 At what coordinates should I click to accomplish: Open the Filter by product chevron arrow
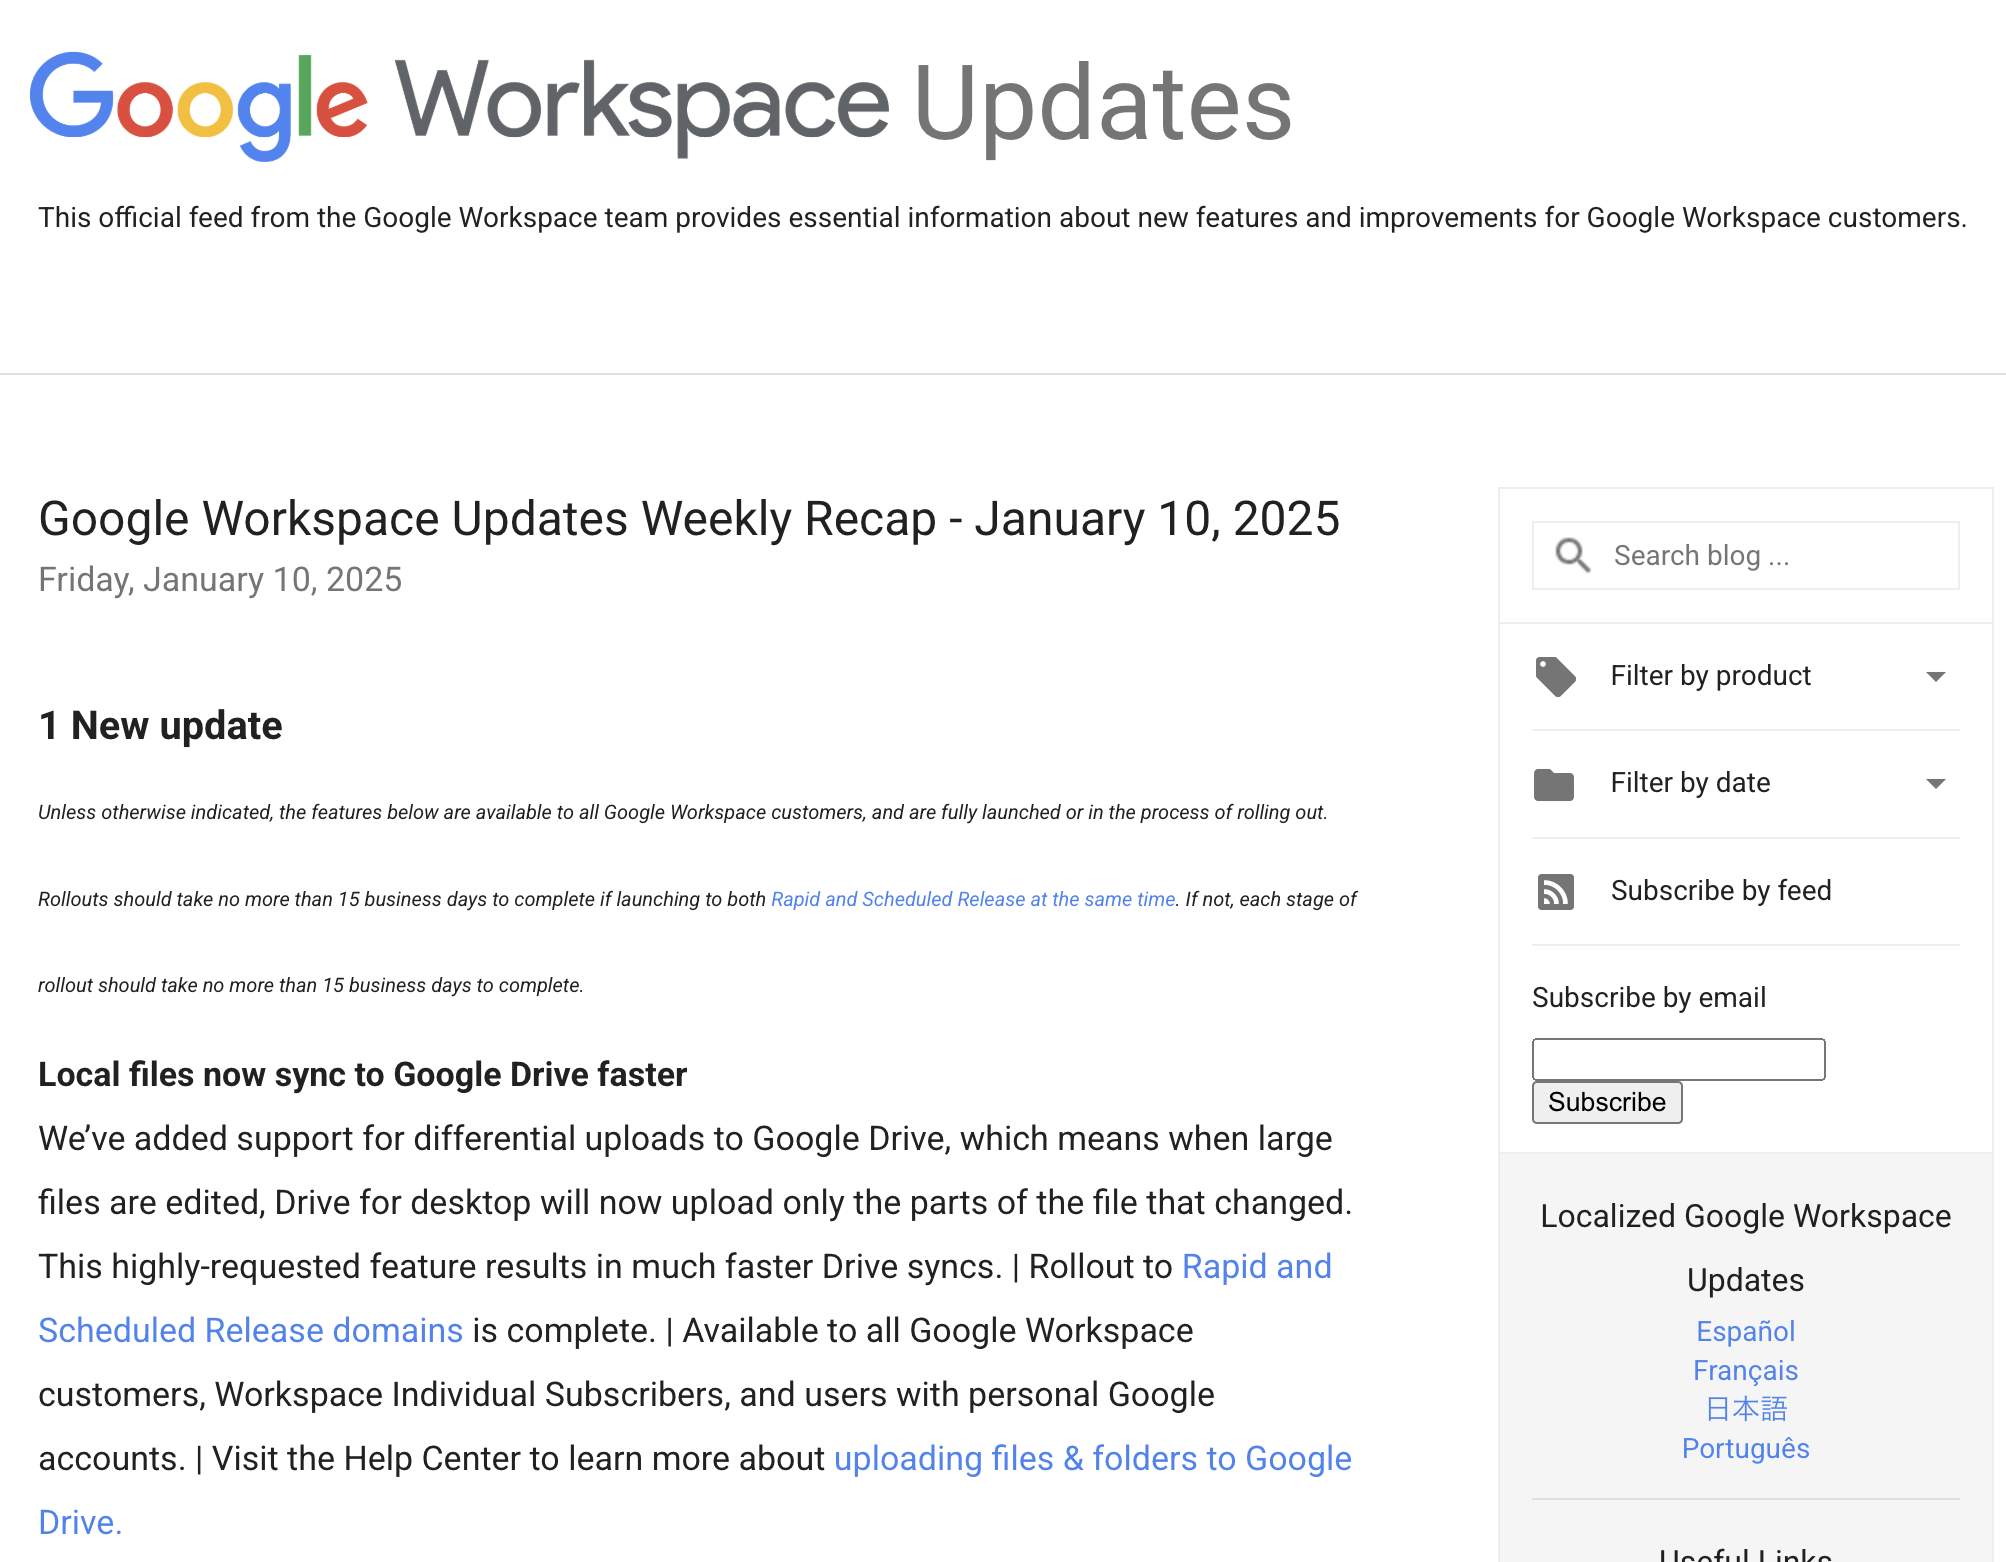[x=1937, y=677]
